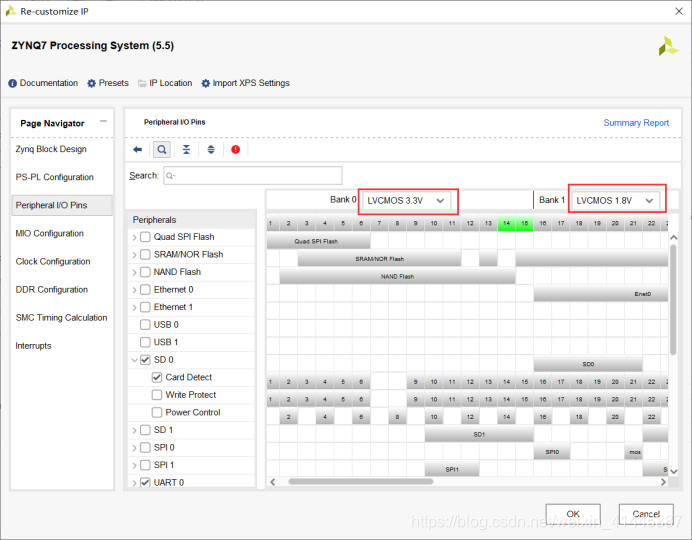692x540 pixels.
Task: Go to PS-PL Configuration page
Action: click(55, 177)
